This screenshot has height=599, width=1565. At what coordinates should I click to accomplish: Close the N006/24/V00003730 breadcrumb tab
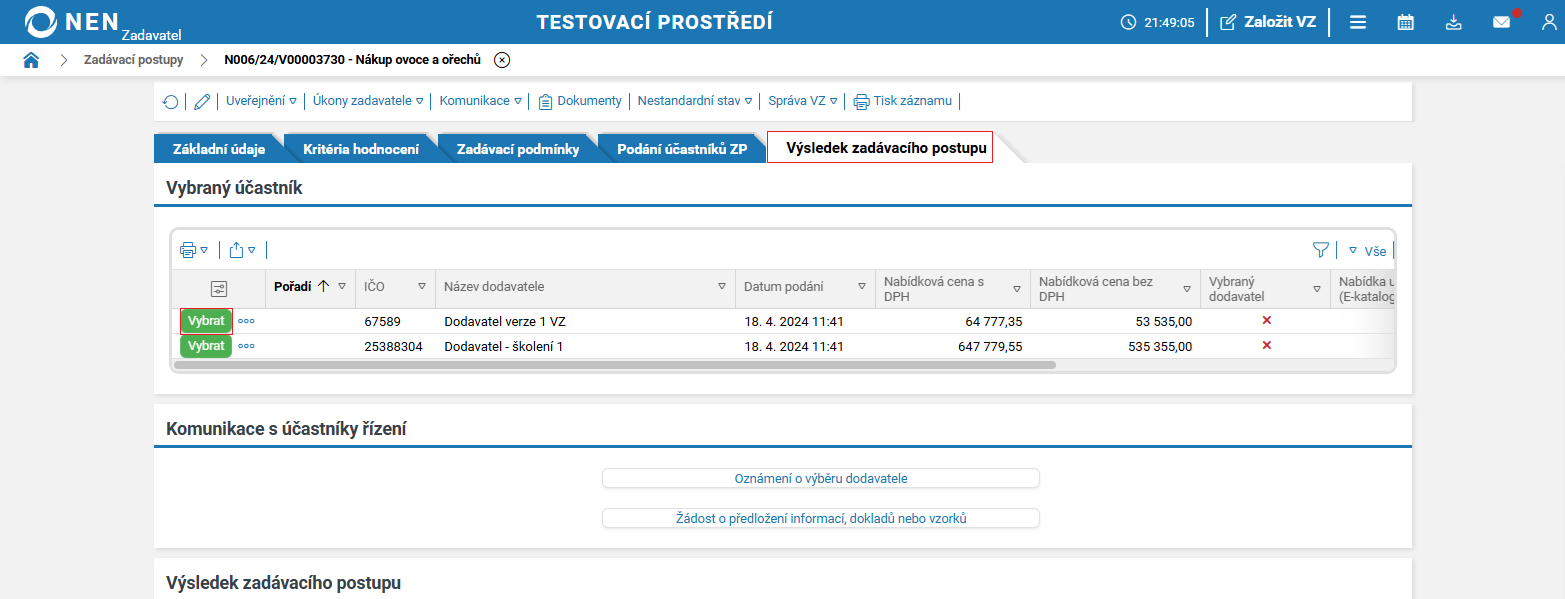tap(502, 60)
